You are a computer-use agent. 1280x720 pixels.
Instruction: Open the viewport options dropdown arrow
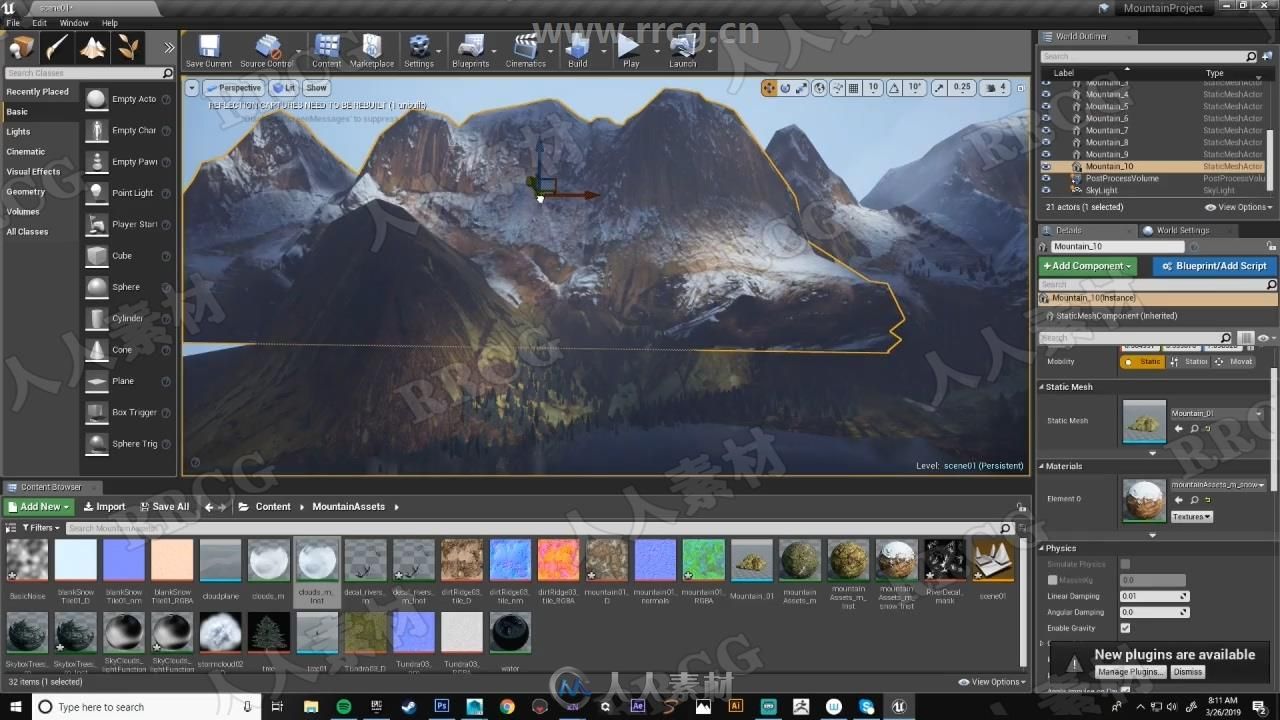[x=192, y=88]
